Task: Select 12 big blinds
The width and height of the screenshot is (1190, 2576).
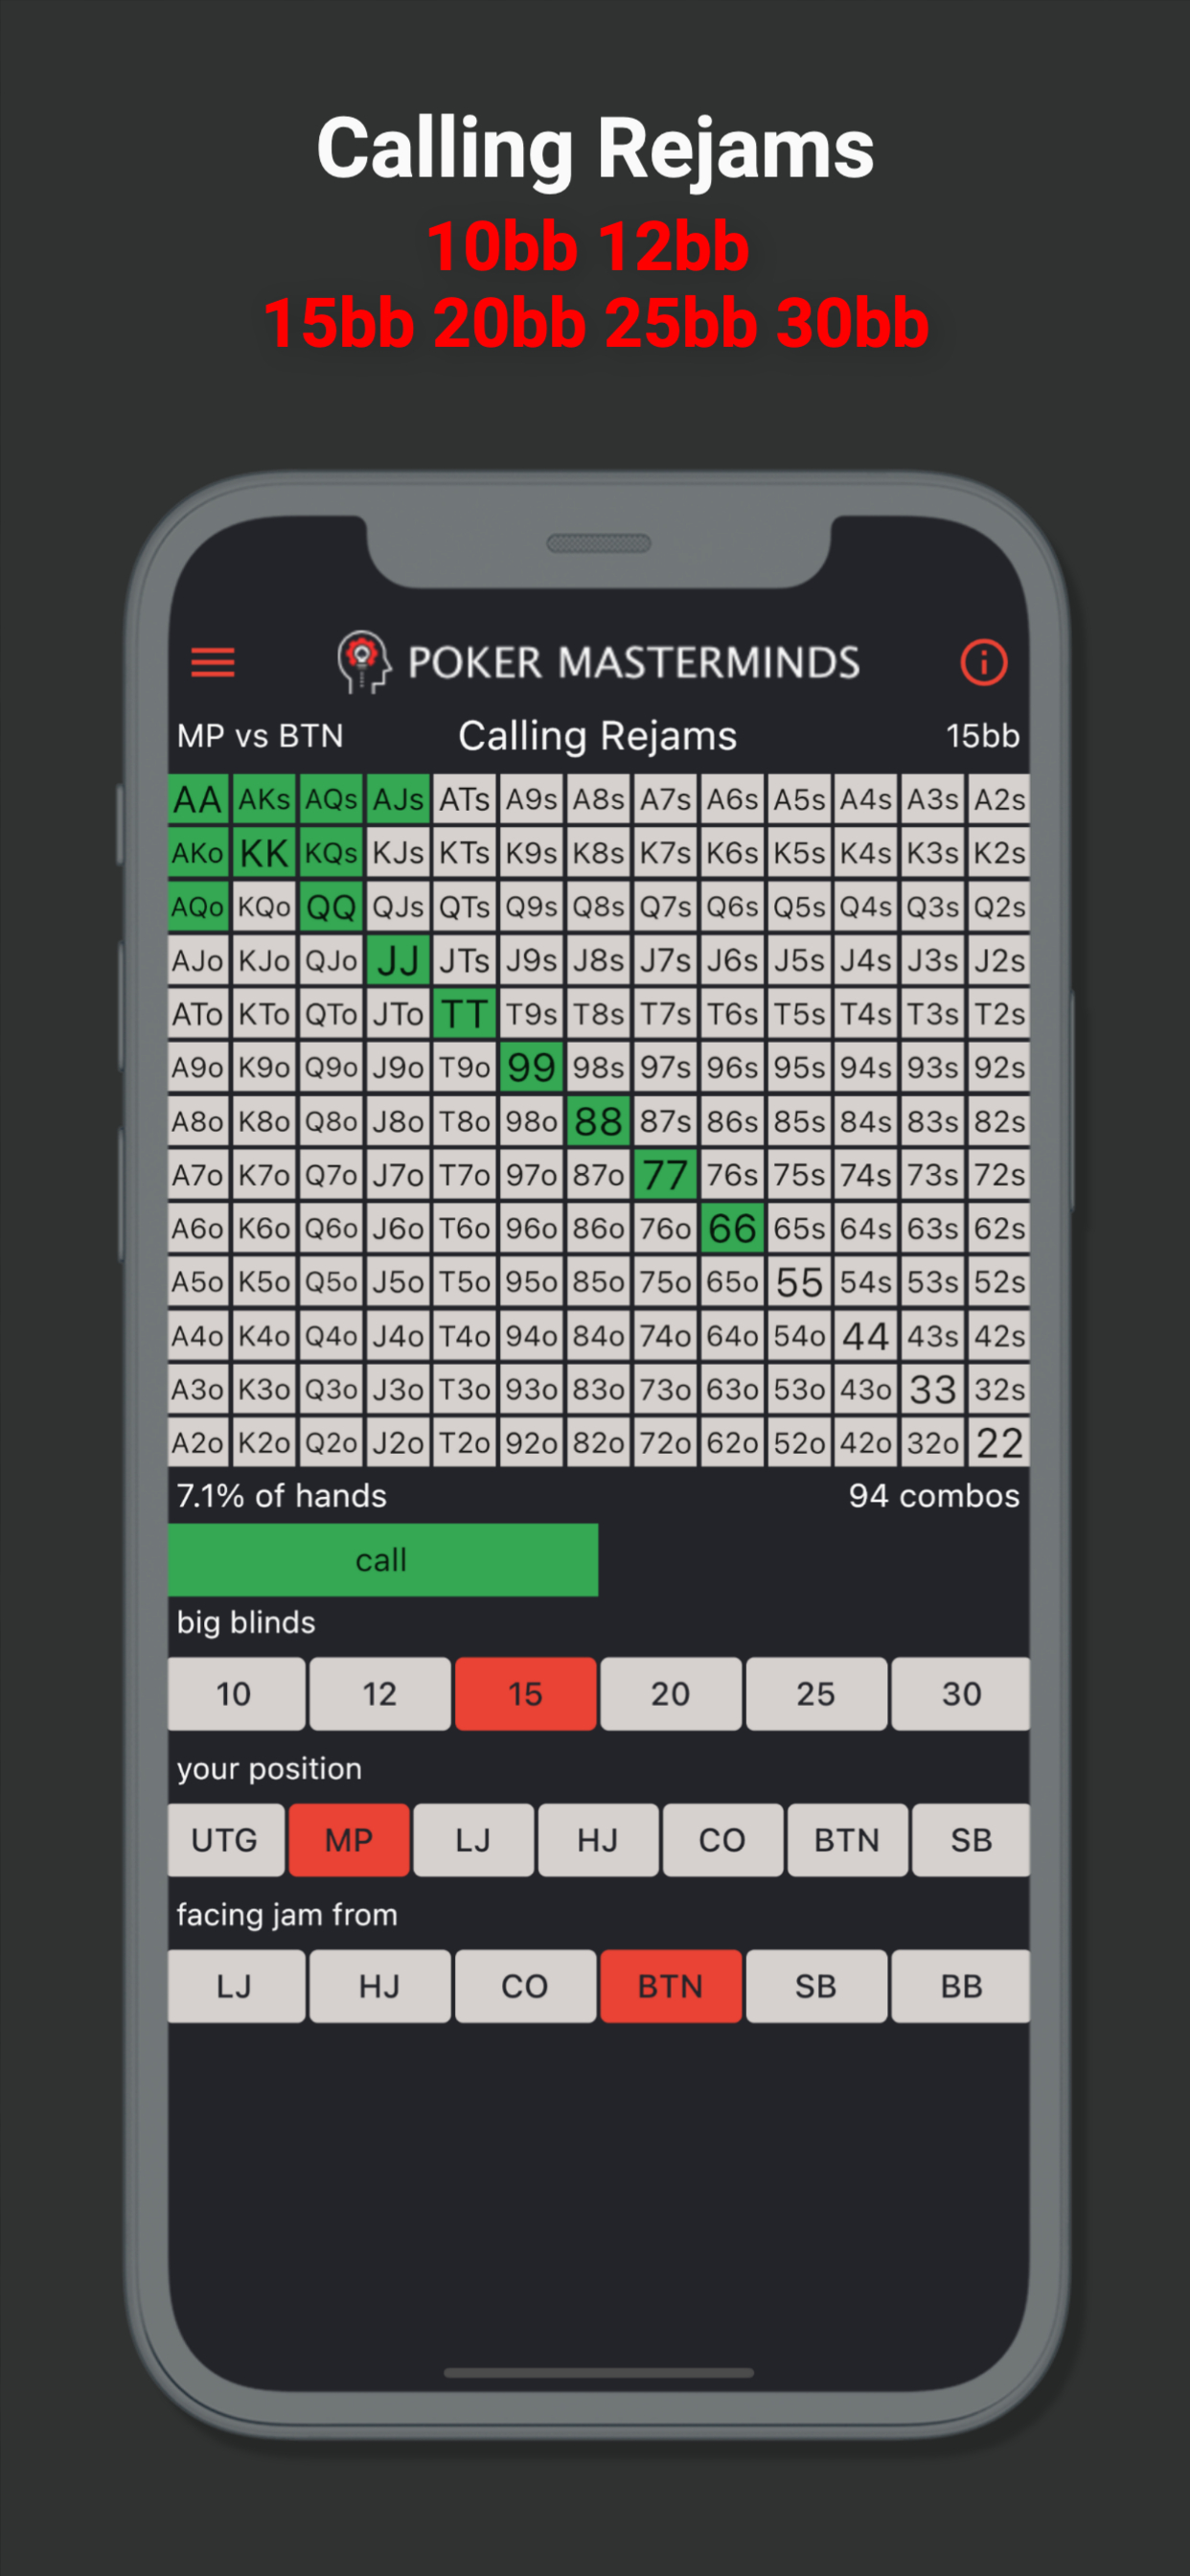Action: click(x=379, y=1693)
